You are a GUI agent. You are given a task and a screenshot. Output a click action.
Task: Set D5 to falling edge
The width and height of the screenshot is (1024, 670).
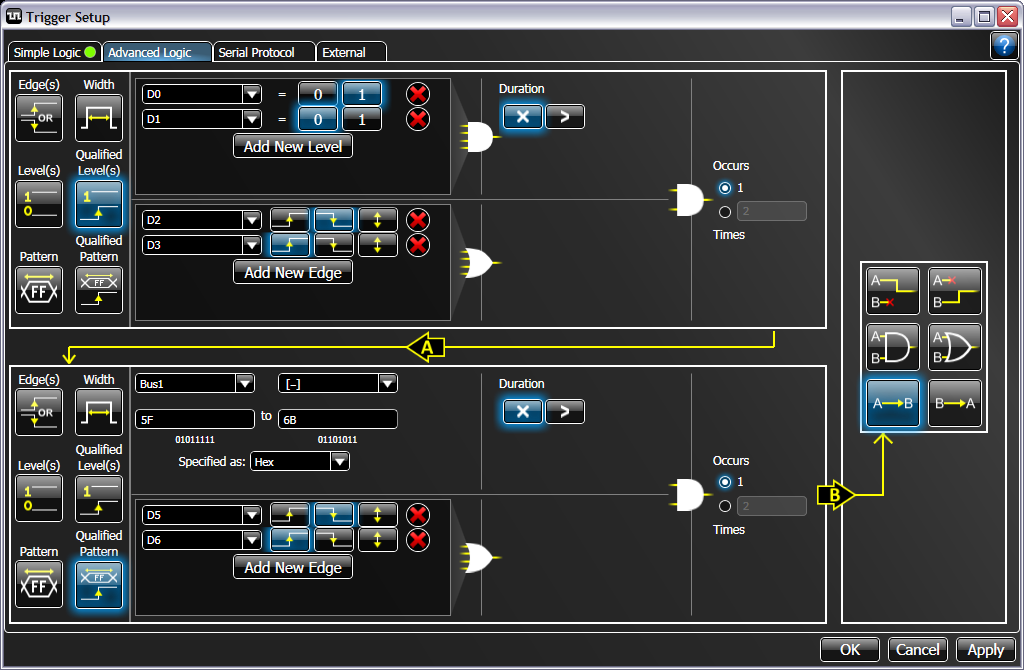pyautogui.click(x=334, y=515)
